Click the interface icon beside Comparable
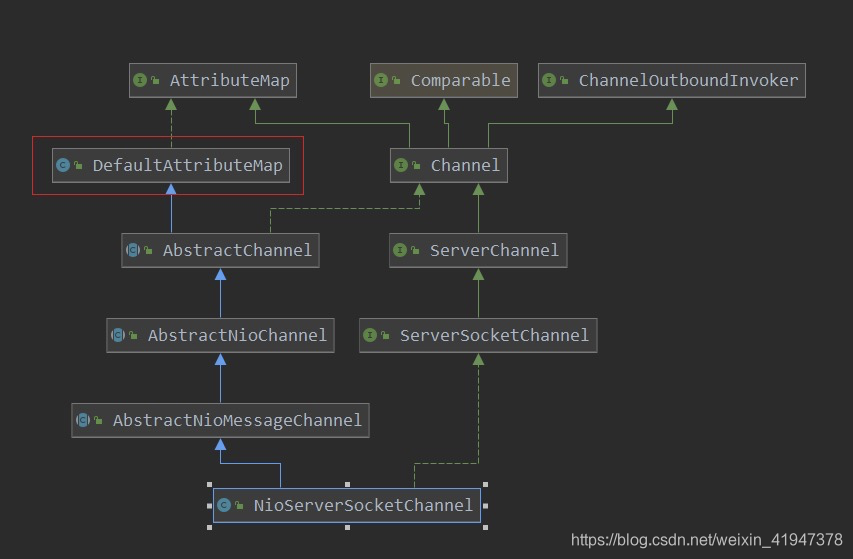 pyautogui.click(x=381, y=80)
